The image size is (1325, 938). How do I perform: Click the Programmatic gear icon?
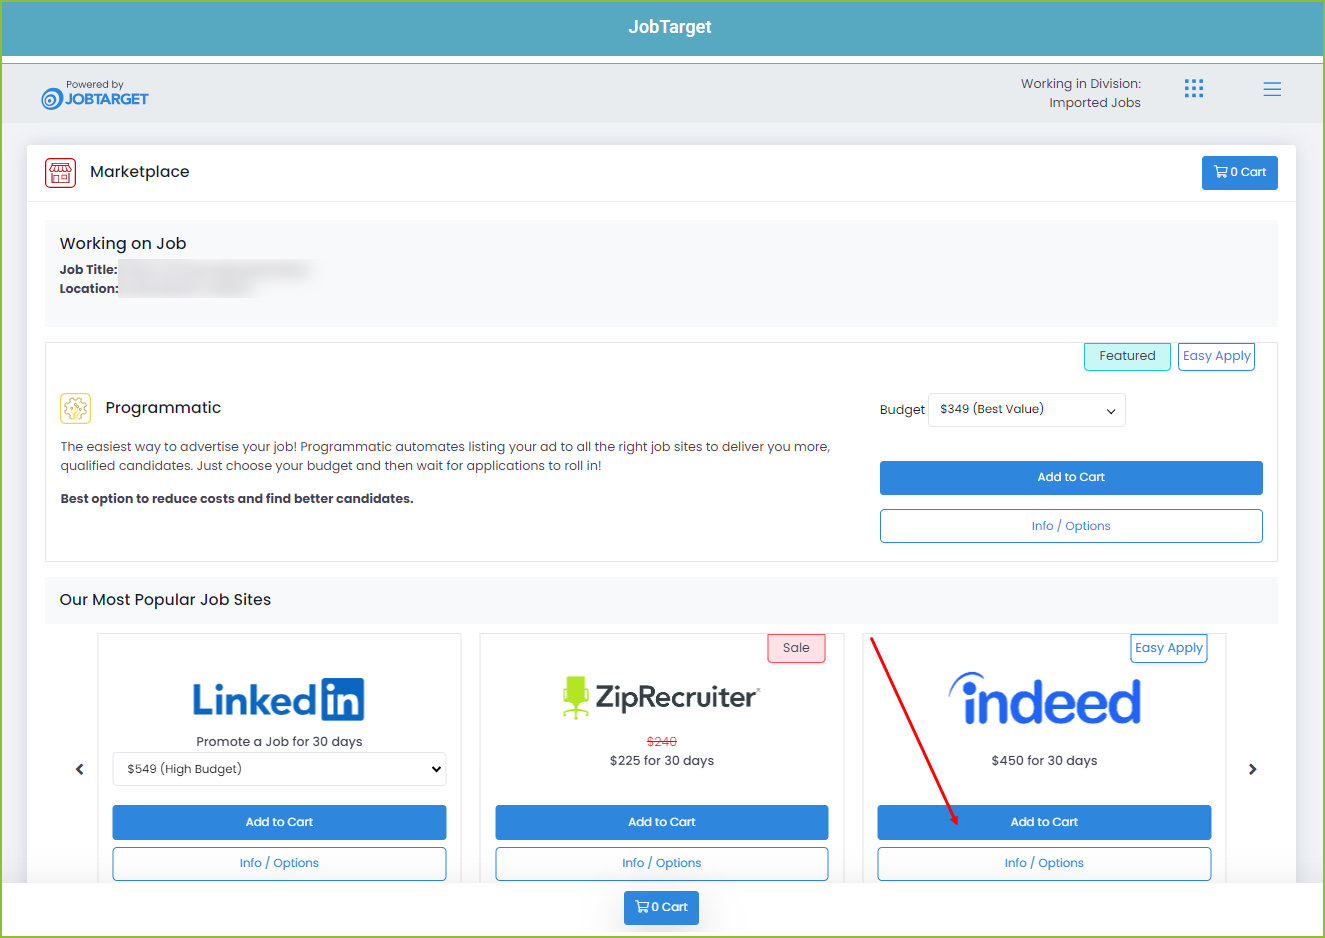pyautogui.click(x=76, y=408)
